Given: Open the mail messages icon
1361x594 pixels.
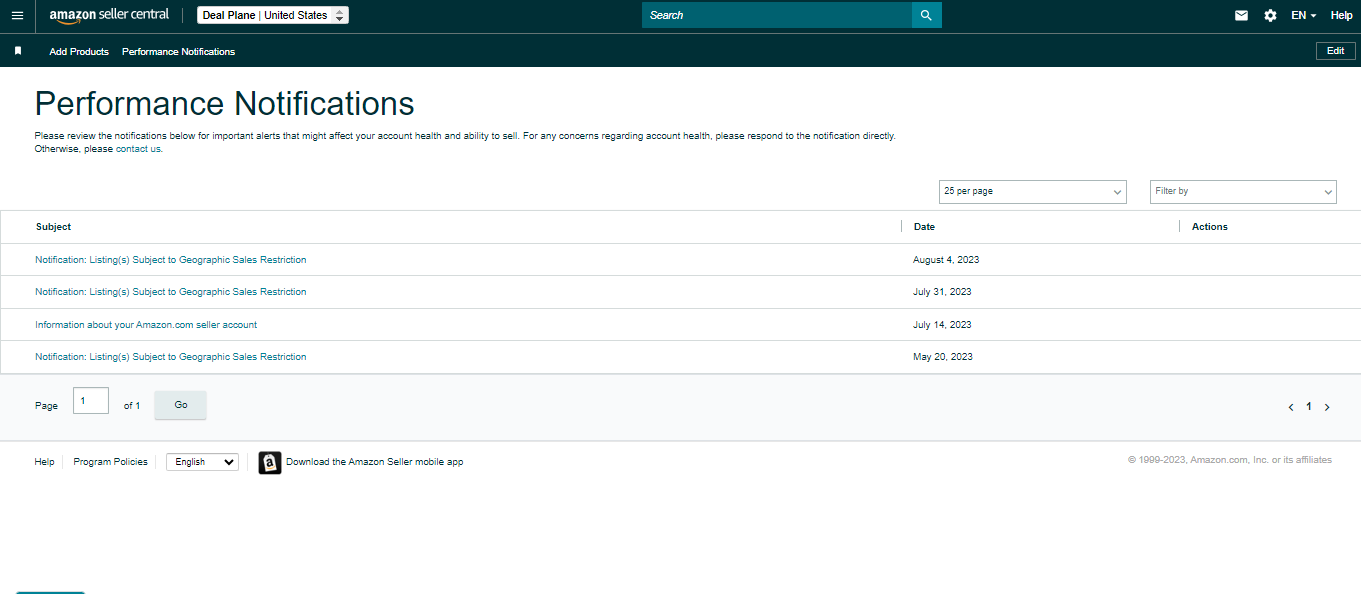Looking at the screenshot, I should click(x=1241, y=15).
